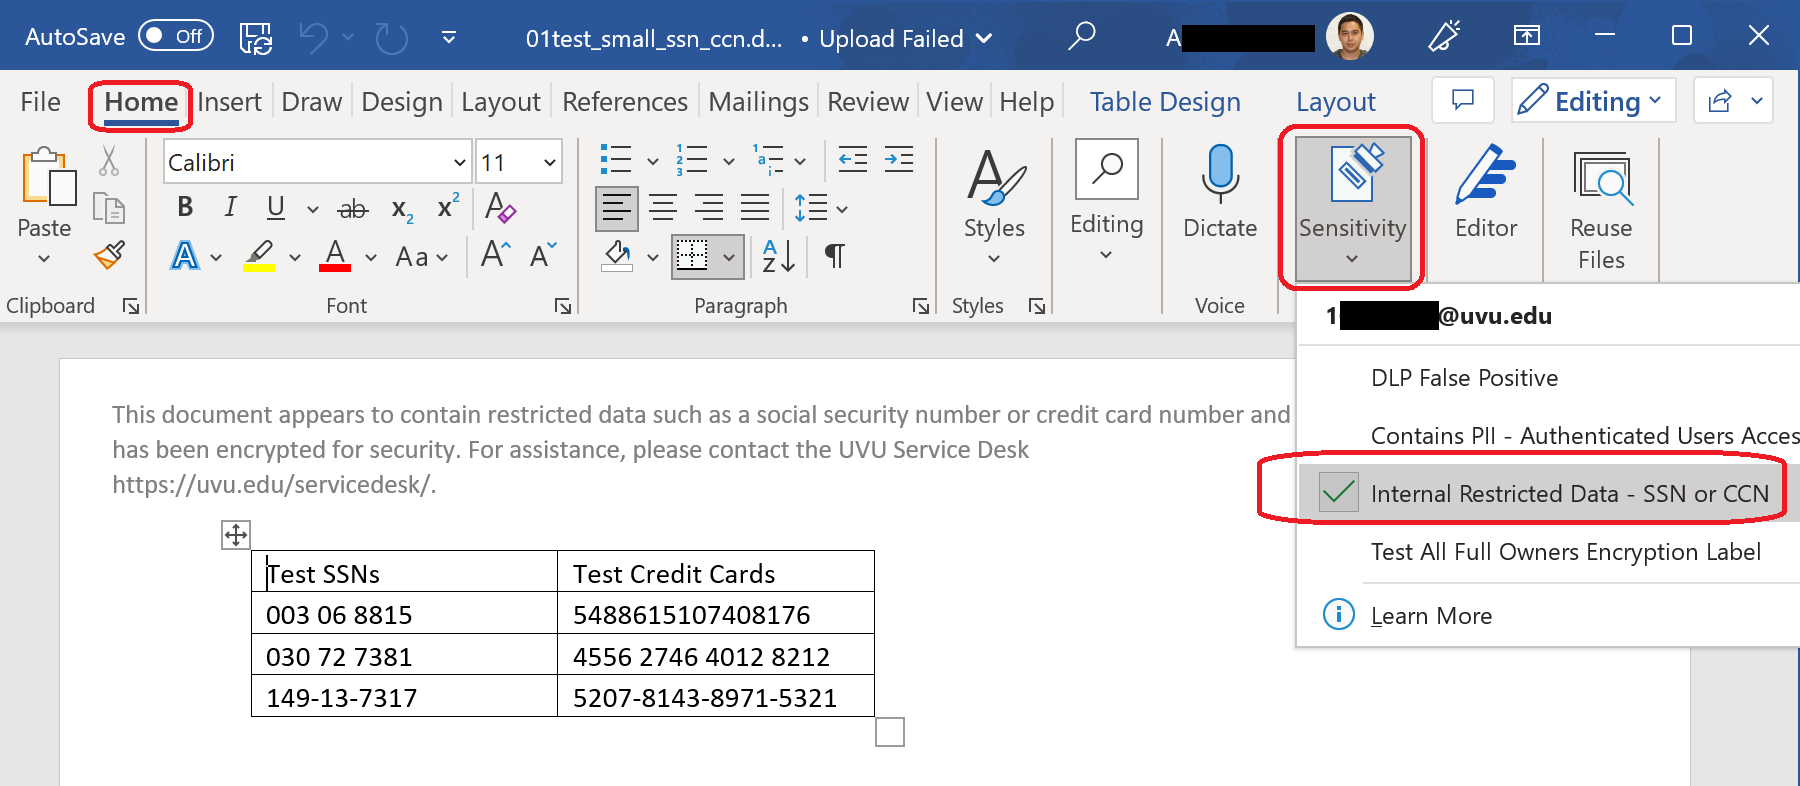The width and height of the screenshot is (1800, 786).
Task: Click table move handle above table
Action: [236, 535]
